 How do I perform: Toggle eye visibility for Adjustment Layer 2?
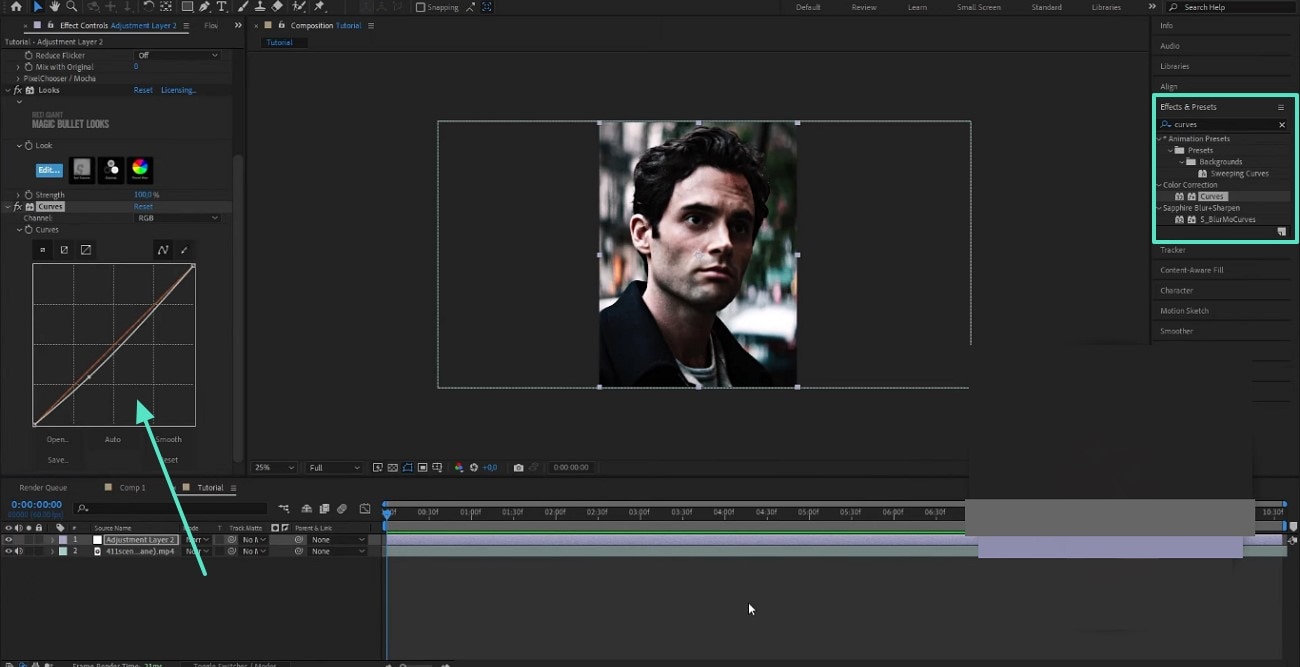pos(8,540)
